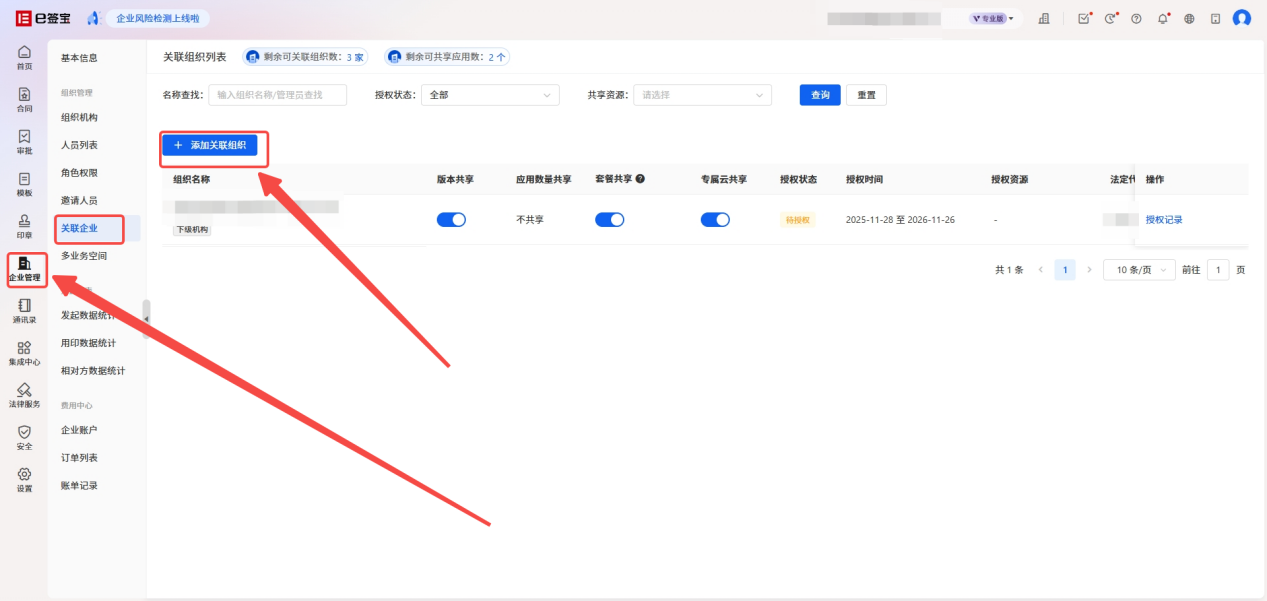
Task: Open the 授权记录 link
Action: click(1164, 220)
